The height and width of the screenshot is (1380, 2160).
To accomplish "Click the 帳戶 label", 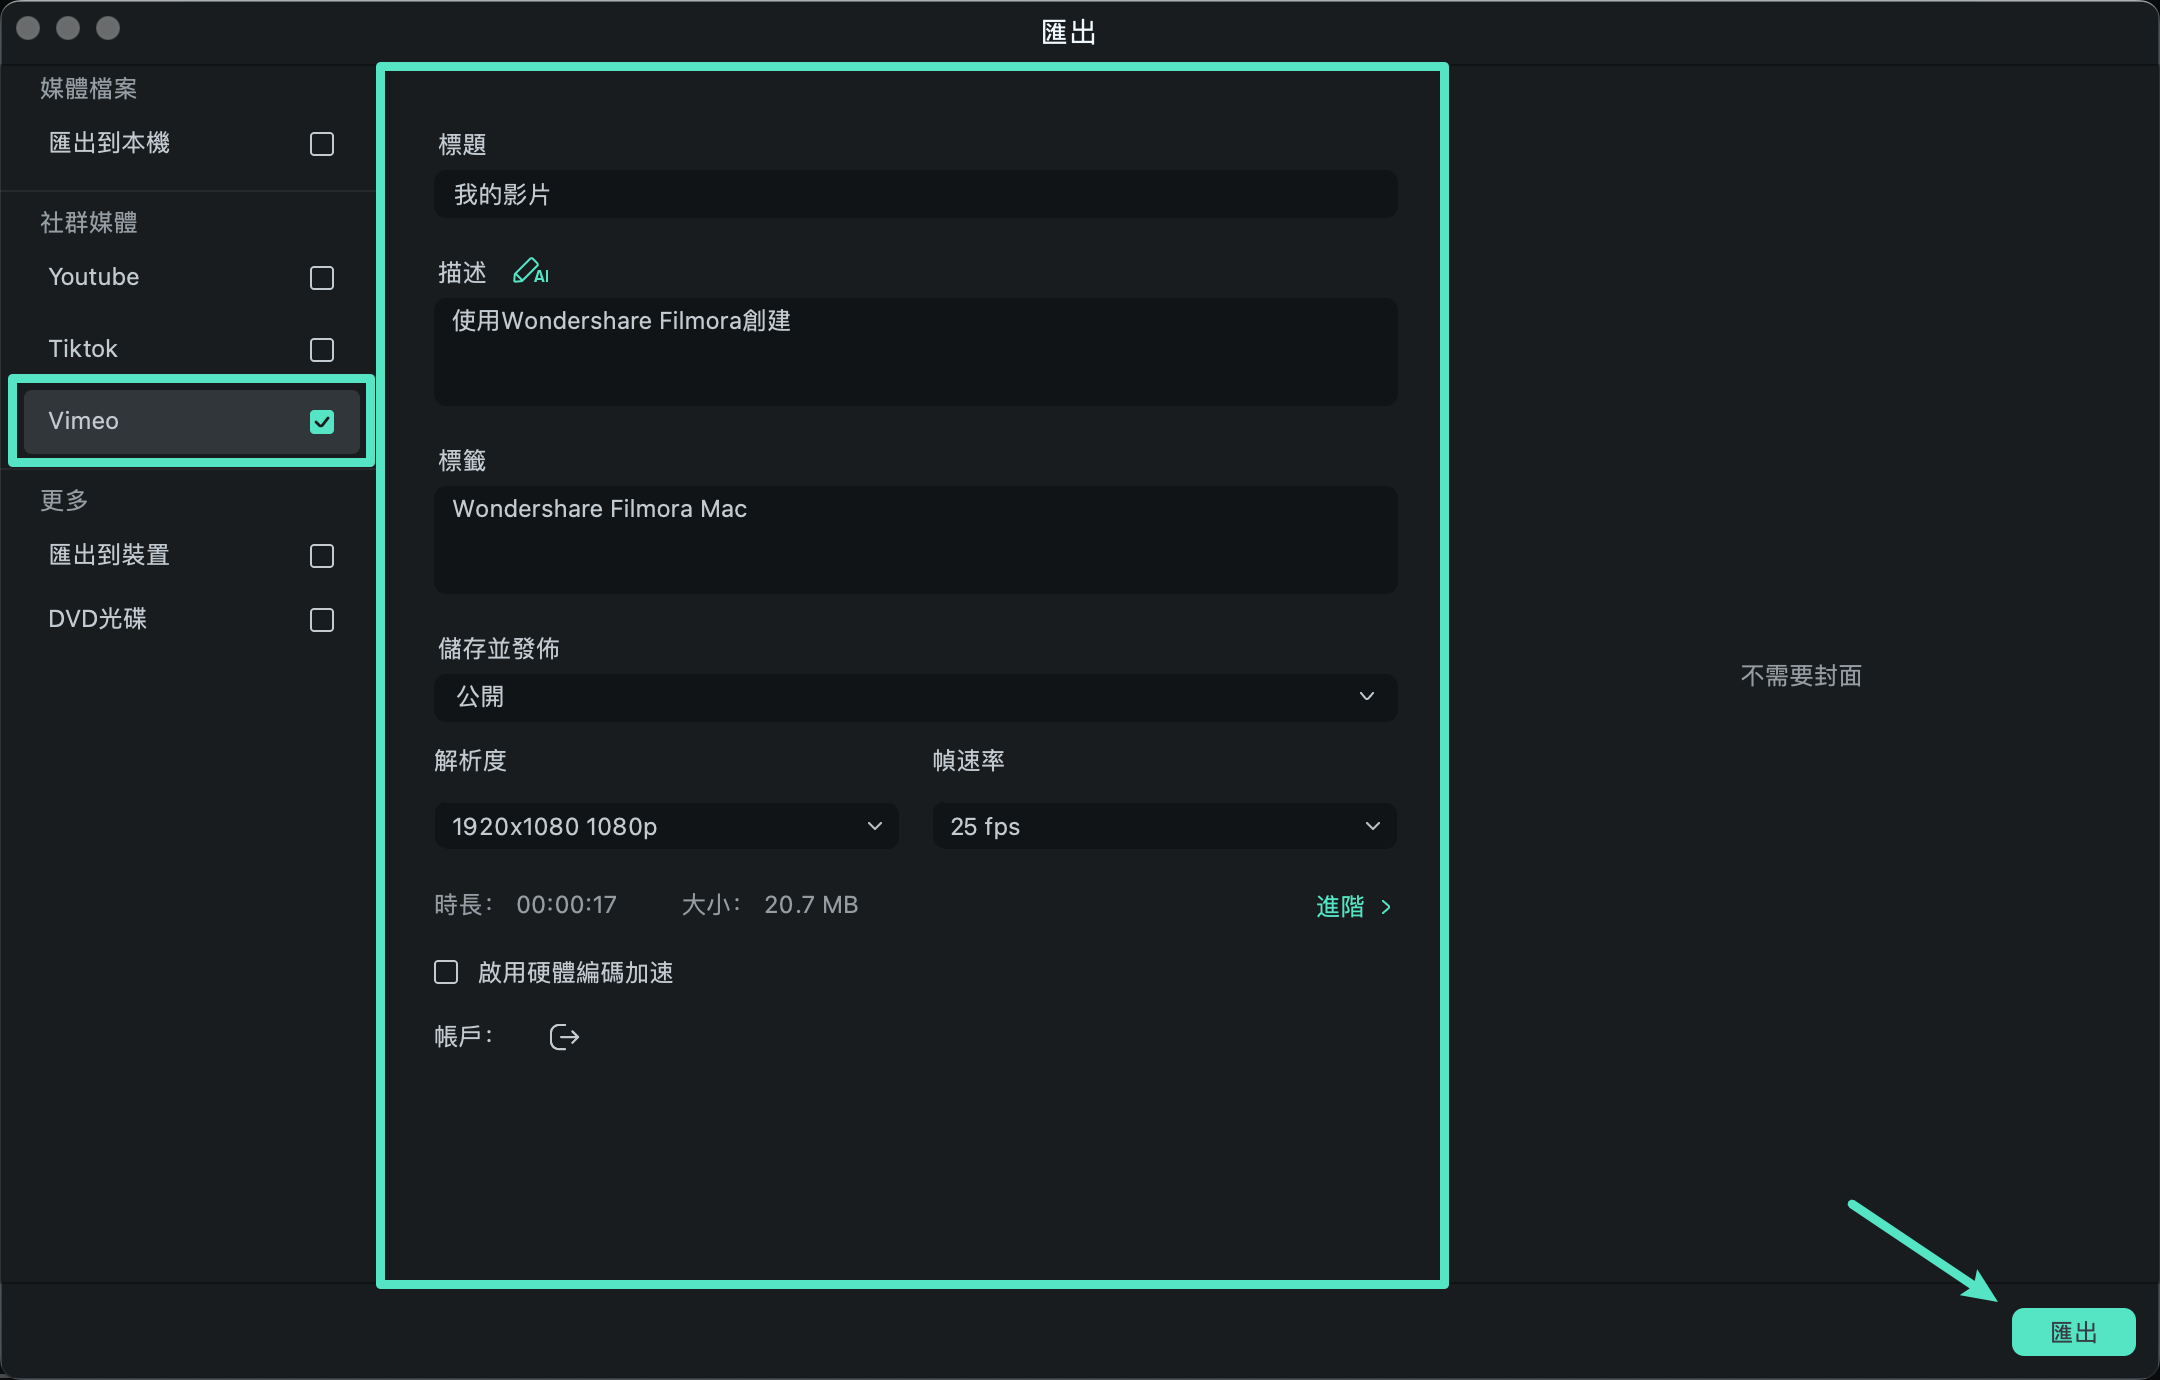I will [x=463, y=1037].
